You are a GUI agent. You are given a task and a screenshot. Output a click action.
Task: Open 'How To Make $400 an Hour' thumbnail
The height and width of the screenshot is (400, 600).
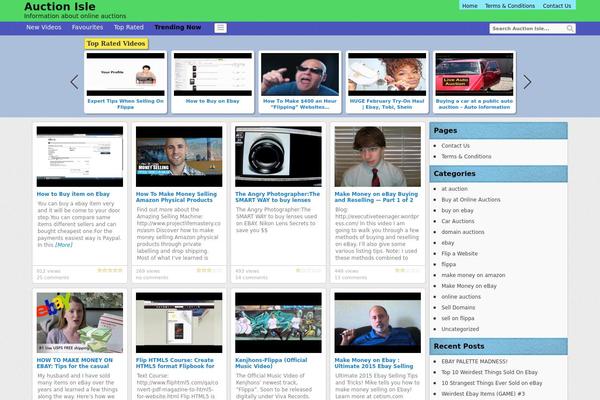pyautogui.click(x=300, y=74)
